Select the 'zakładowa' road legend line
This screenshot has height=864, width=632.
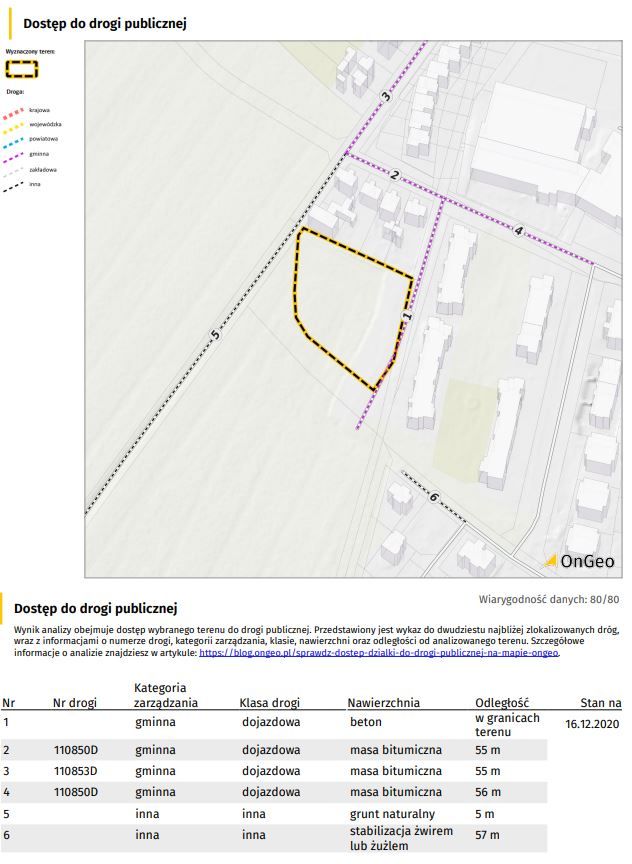(16, 170)
